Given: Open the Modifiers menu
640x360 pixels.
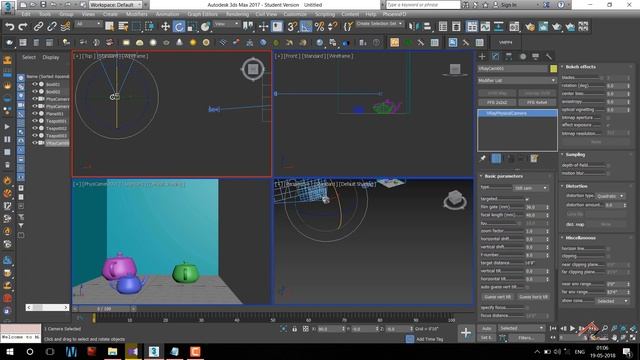Looking at the screenshot, I should (136, 14).
